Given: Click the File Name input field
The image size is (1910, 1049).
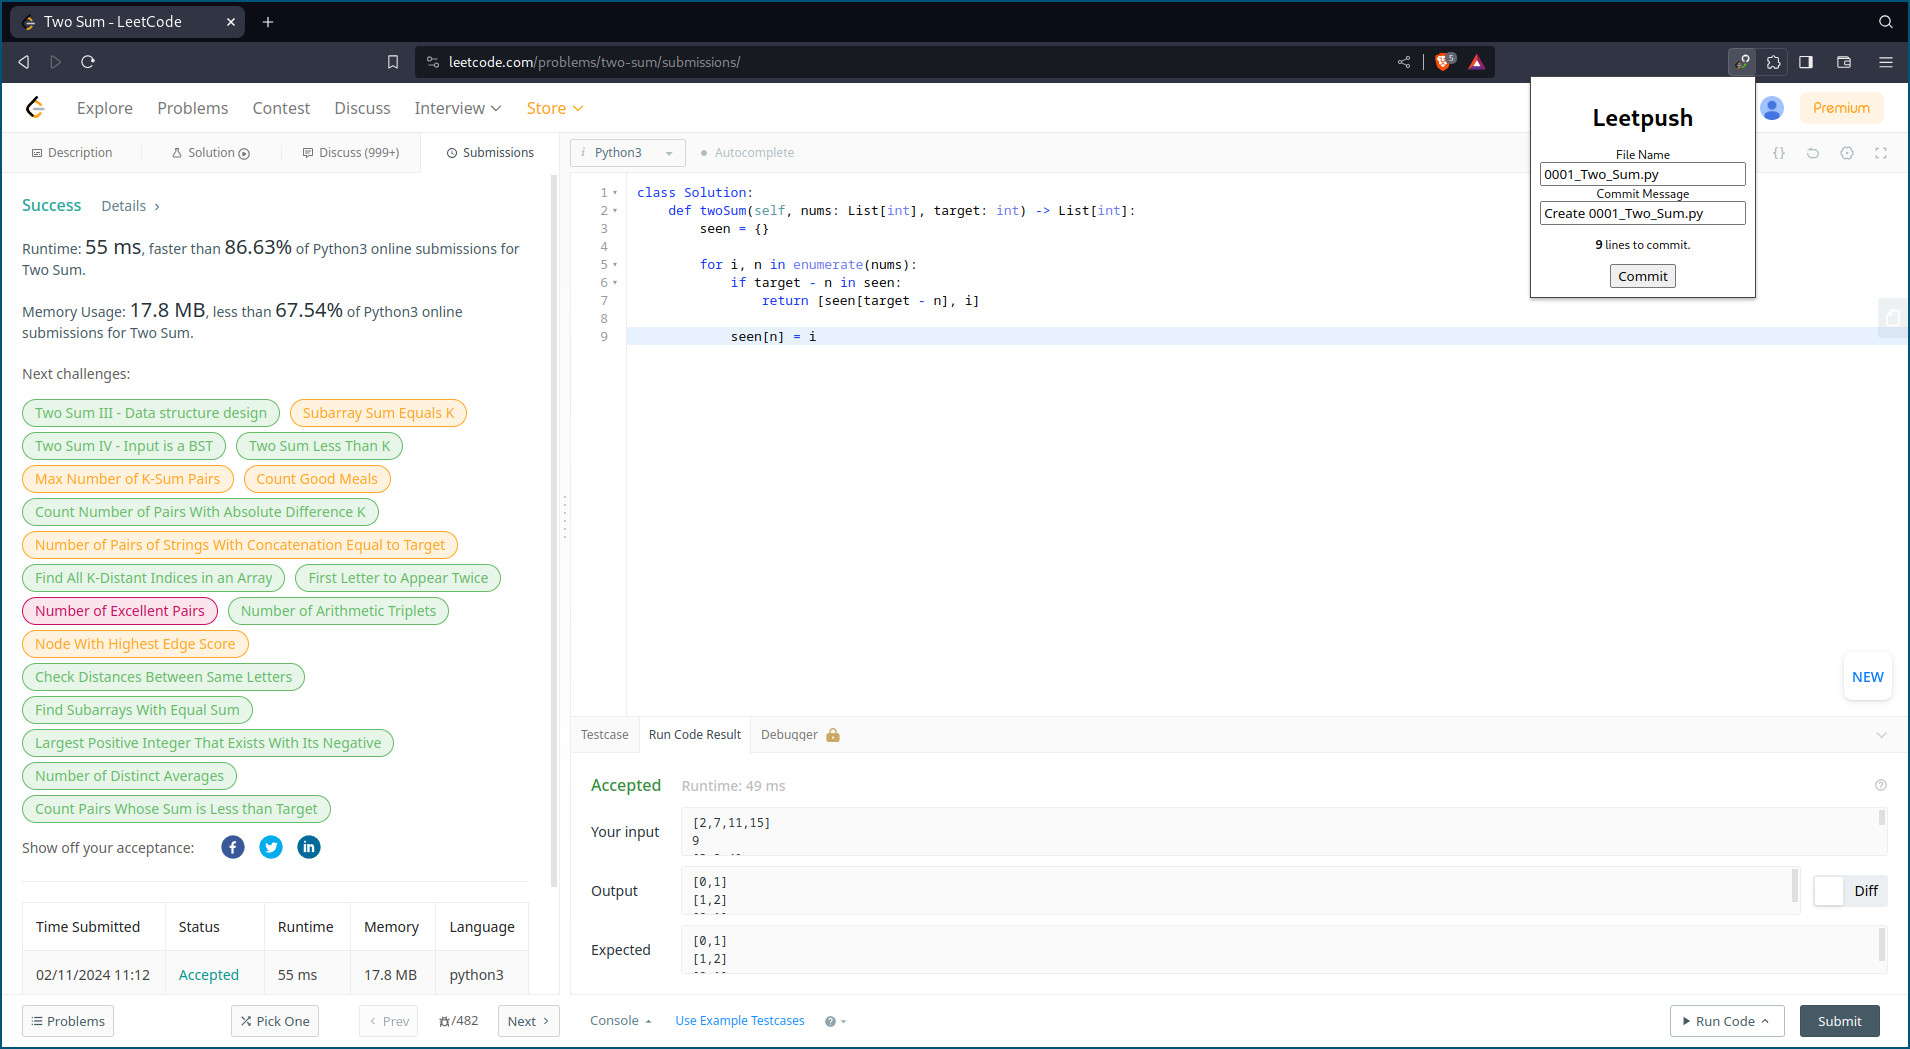Looking at the screenshot, I should pos(1643,174).
